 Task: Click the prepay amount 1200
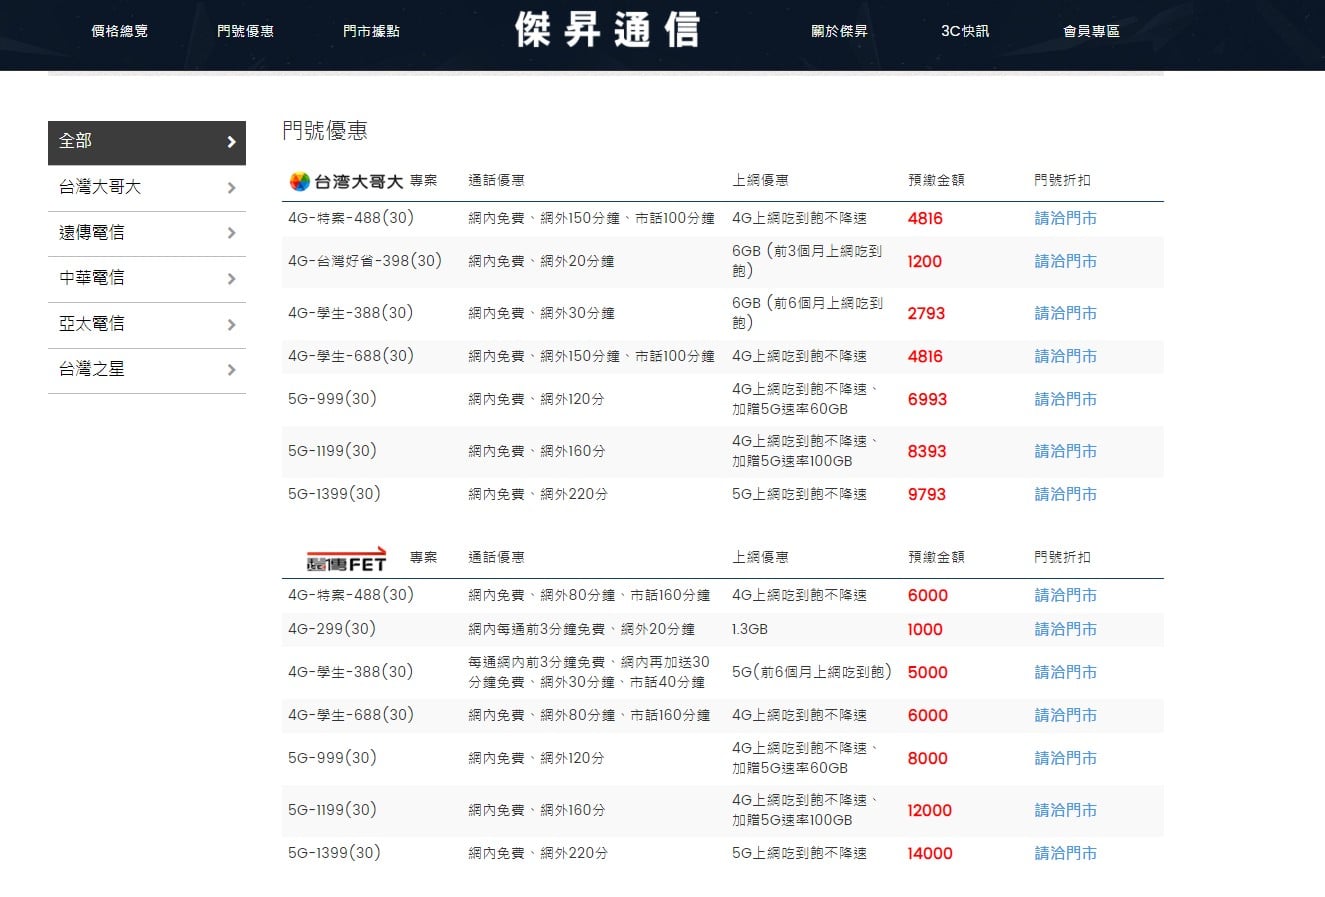925,261
